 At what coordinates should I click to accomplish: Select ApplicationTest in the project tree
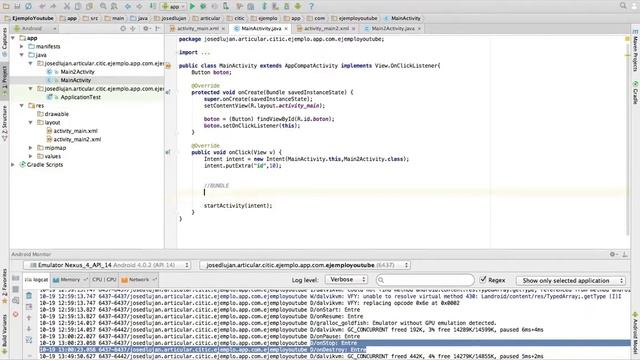[x=80, y=97]
